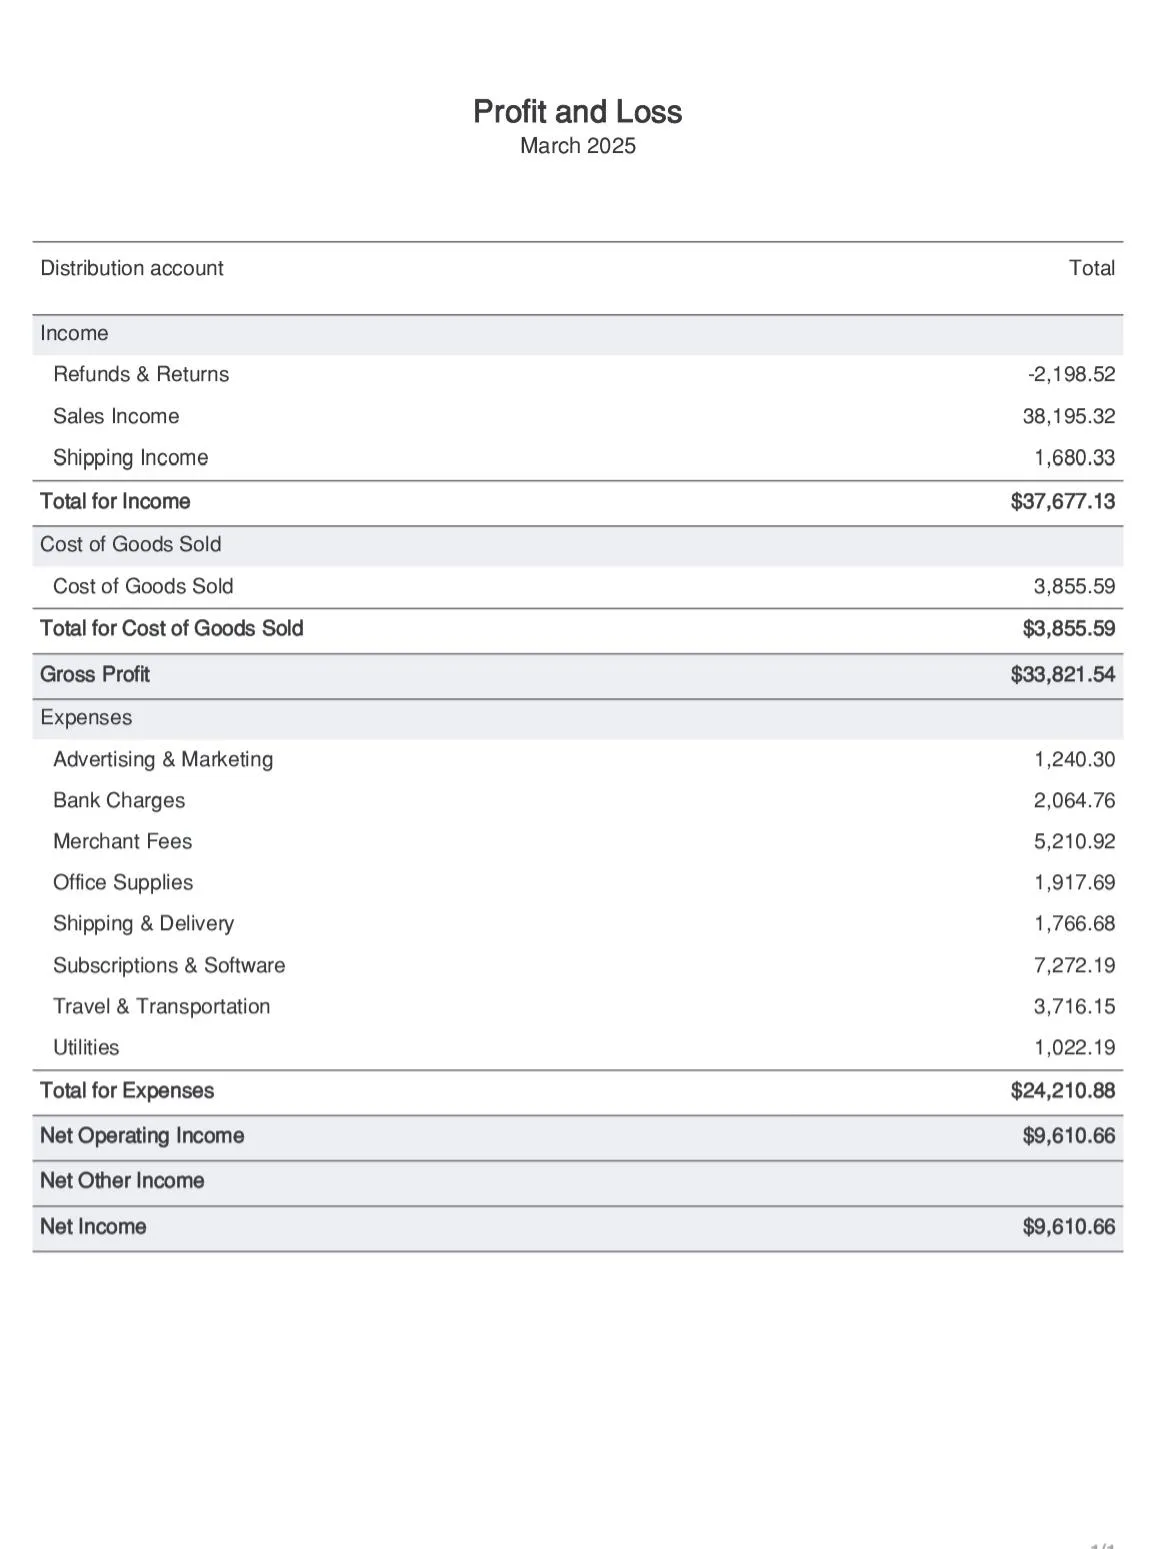This screenshot has width=1162, height=1549.
Task: Click the Profit and Loss report title
Action: 577,112
